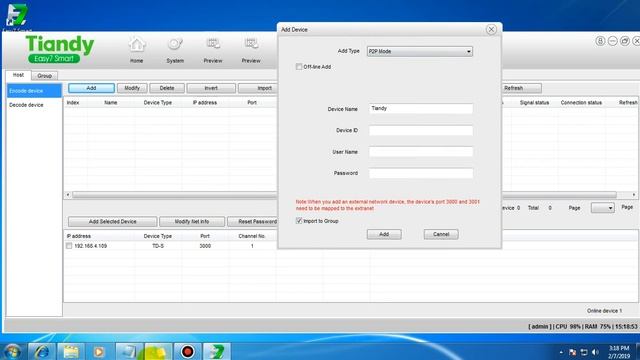Select the Easy7 Smart taskbar icon

pyautogui.click(x=216, y=351)
